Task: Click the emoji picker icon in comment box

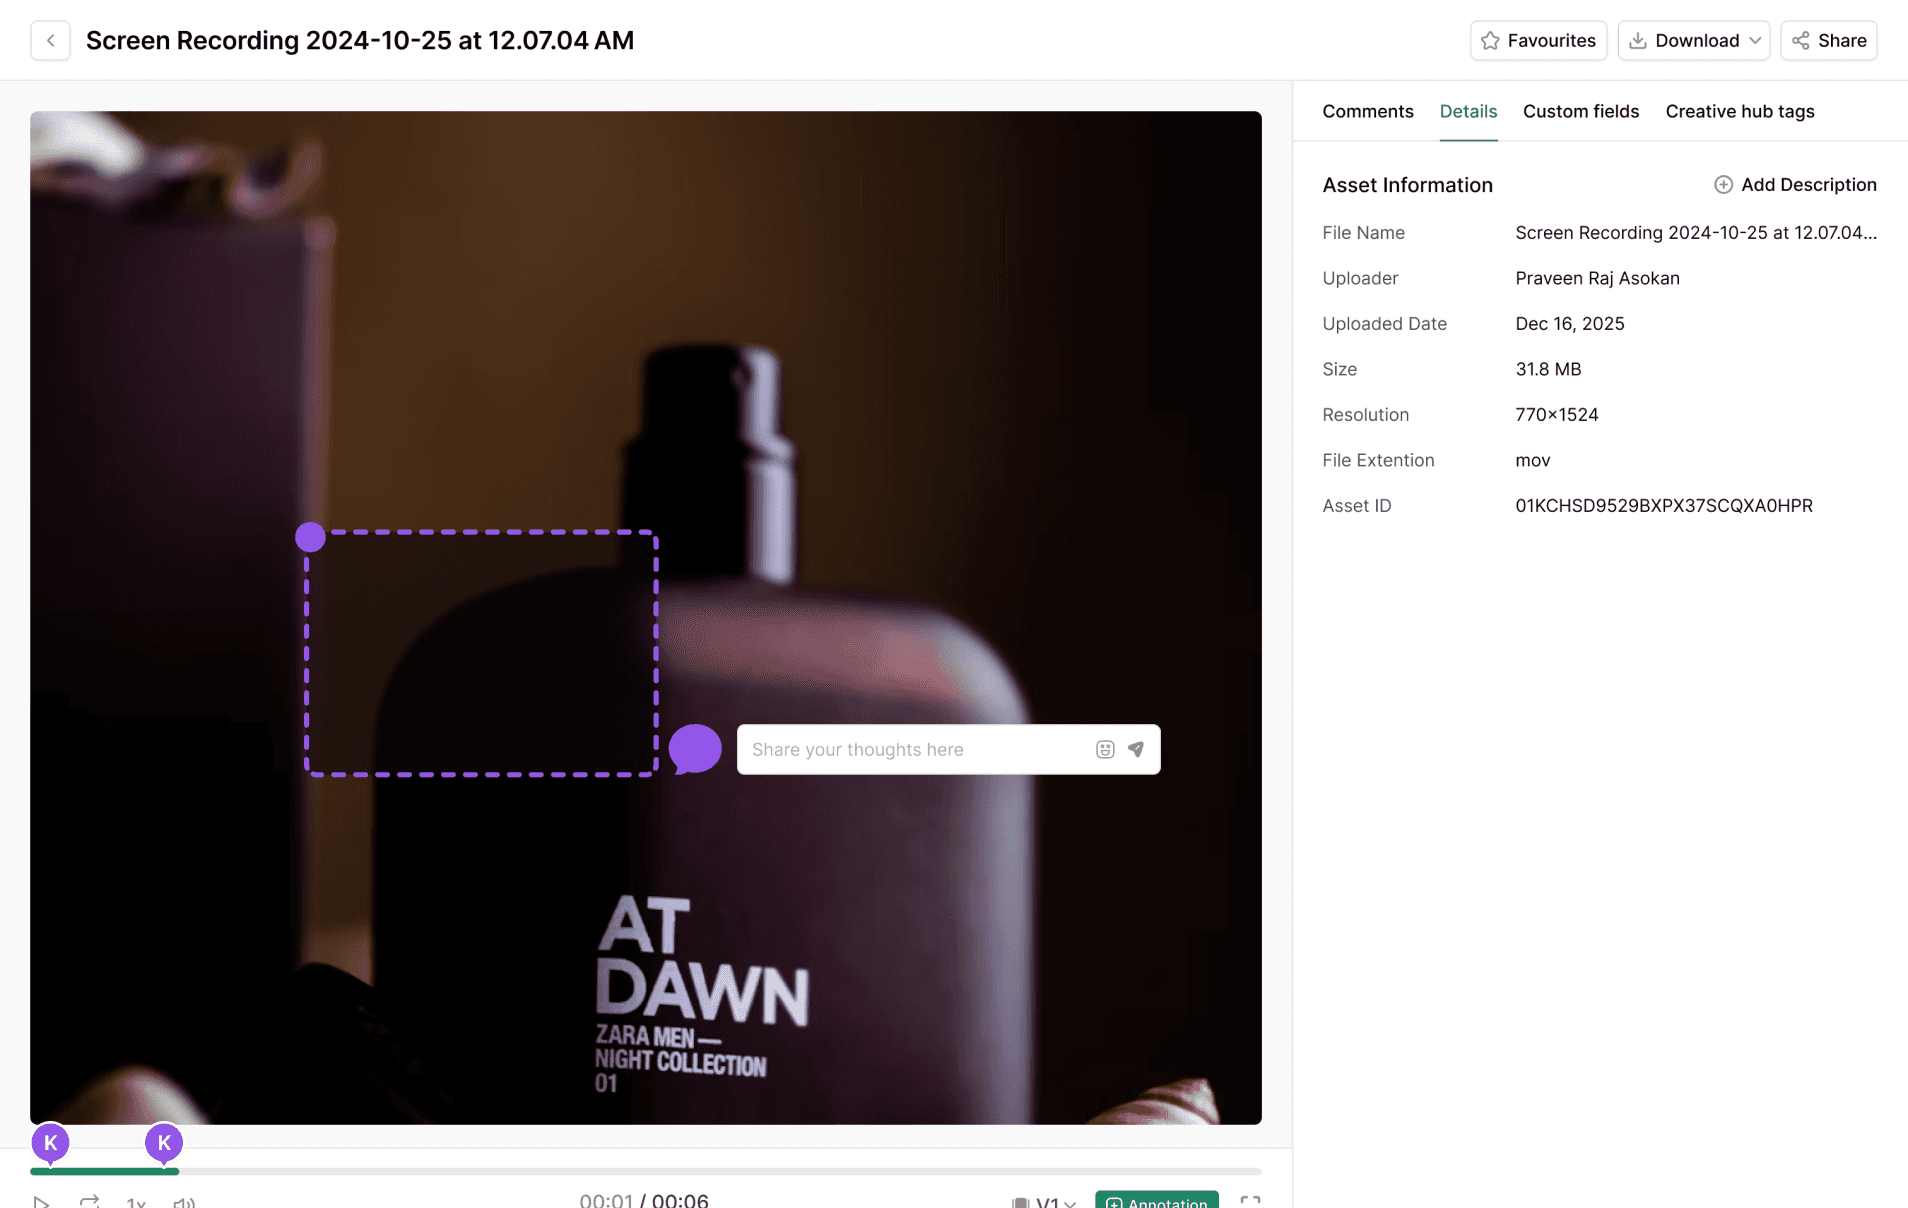Action: (1105, 750)
